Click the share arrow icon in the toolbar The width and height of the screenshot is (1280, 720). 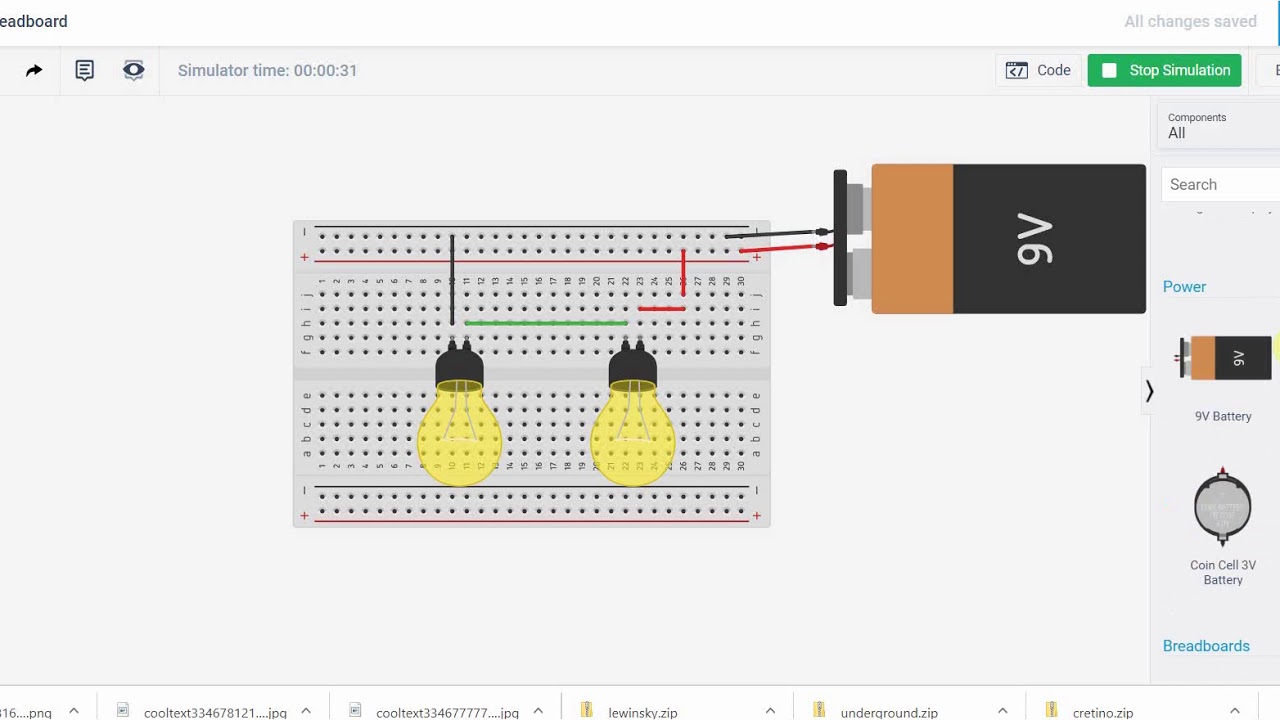[34, 70]
